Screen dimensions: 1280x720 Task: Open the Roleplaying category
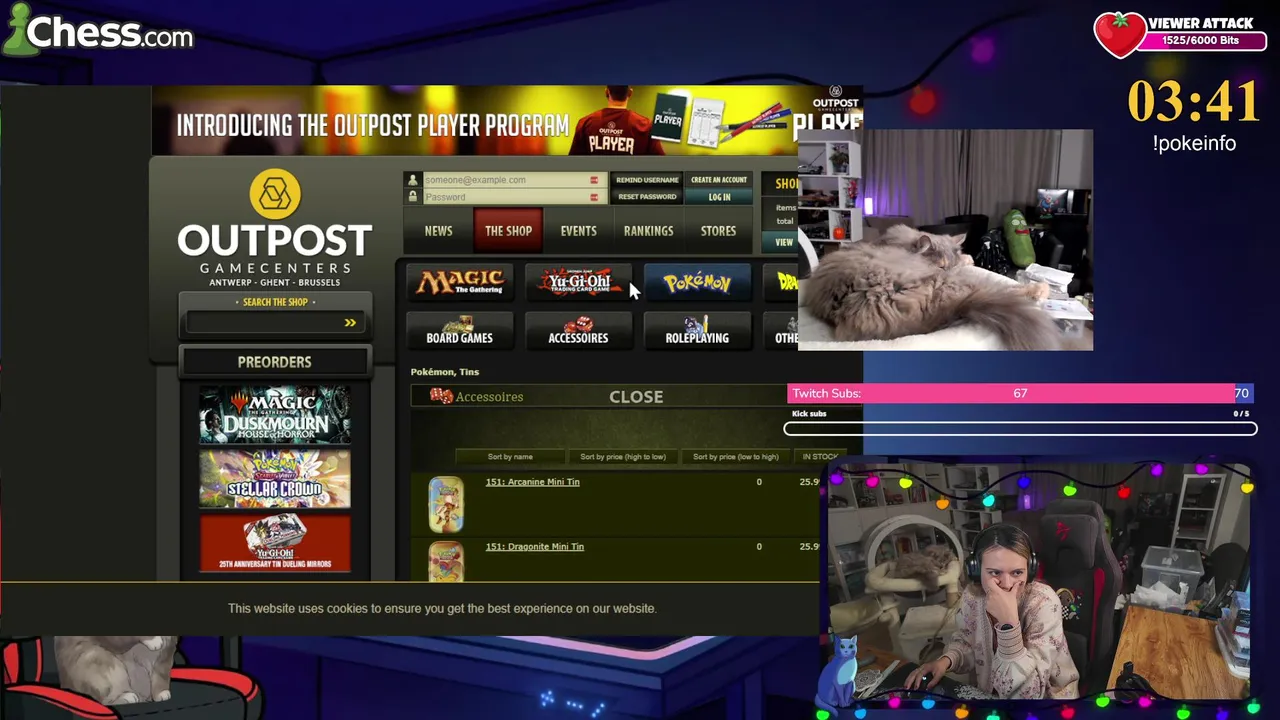point(697,331)
